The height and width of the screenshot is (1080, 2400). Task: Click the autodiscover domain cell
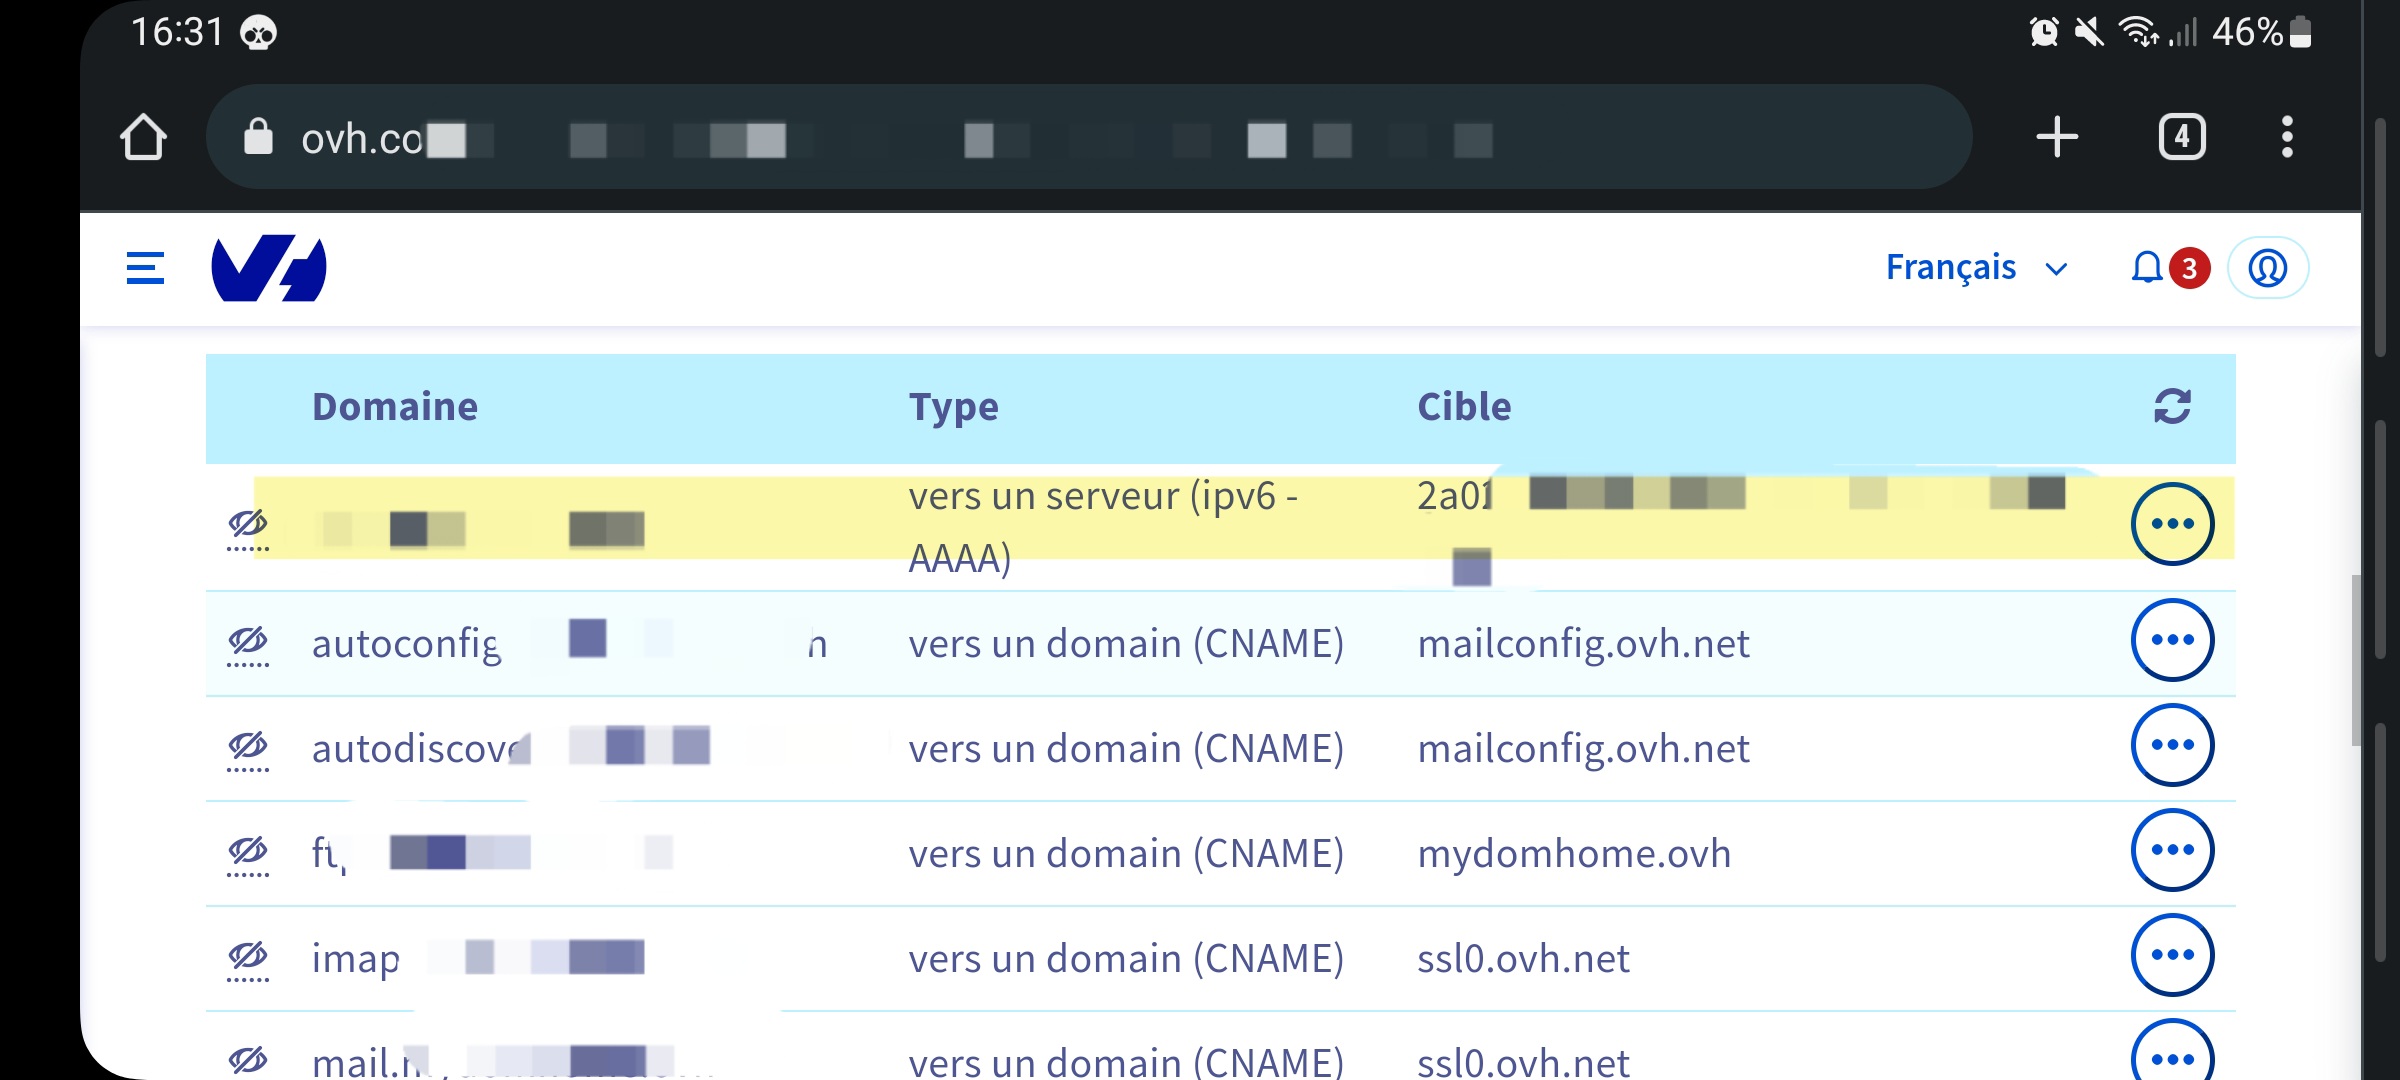coord(510,748)
